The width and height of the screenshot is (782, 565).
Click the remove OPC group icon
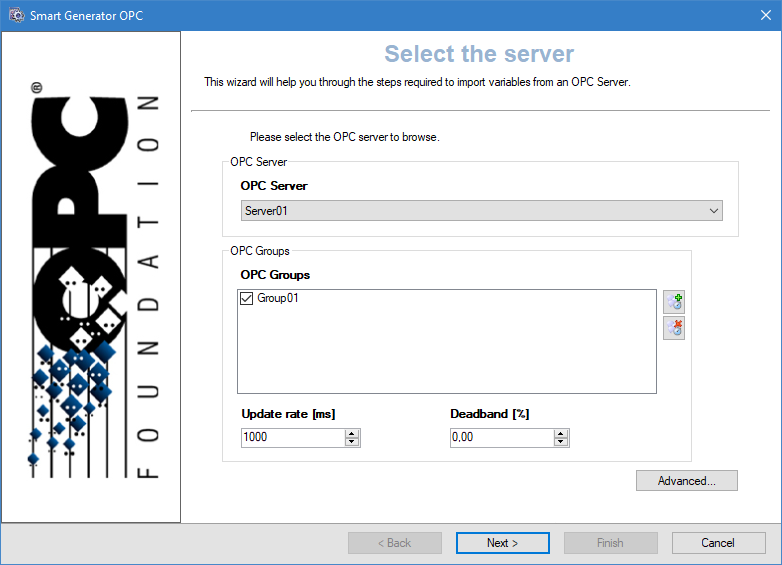click(674, 328)
